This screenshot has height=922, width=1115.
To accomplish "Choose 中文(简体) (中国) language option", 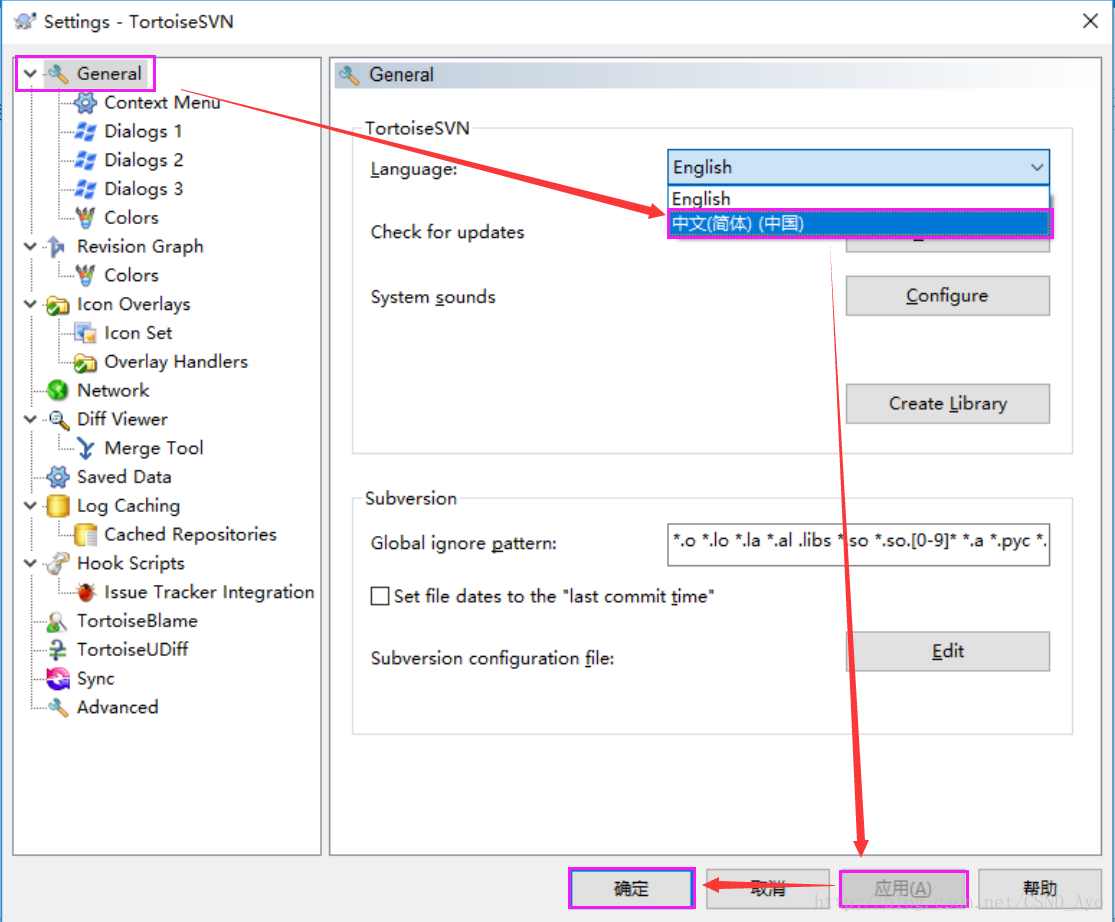I will tap(859, 223).
